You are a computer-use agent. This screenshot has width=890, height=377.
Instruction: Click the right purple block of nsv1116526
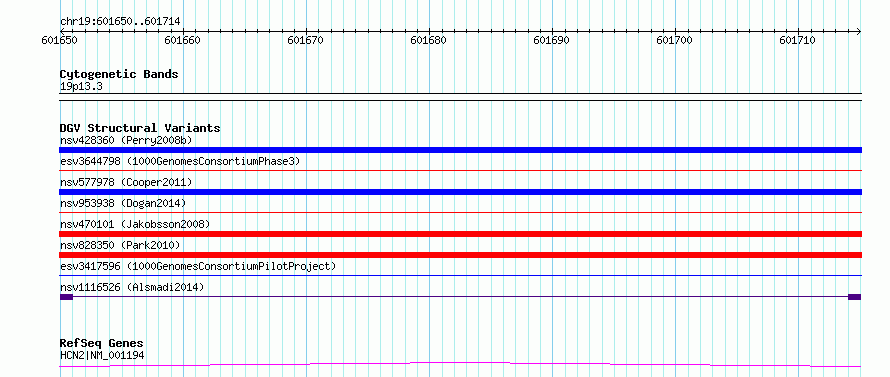pyautogui.click(x=854, y=297)
